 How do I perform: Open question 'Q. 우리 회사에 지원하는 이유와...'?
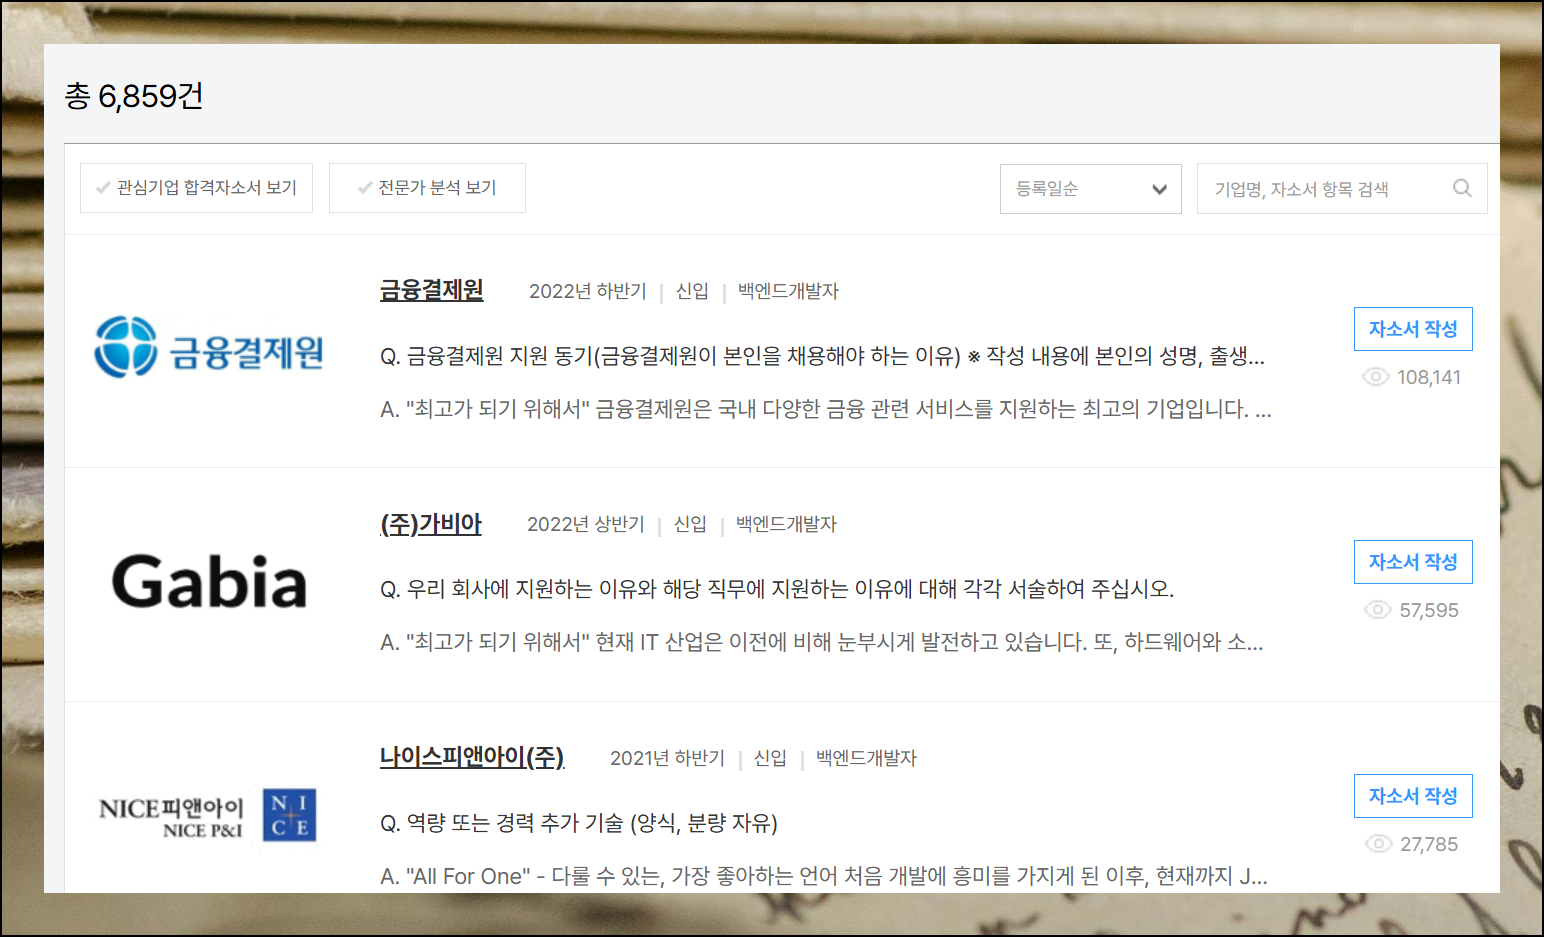click(777, 589)
